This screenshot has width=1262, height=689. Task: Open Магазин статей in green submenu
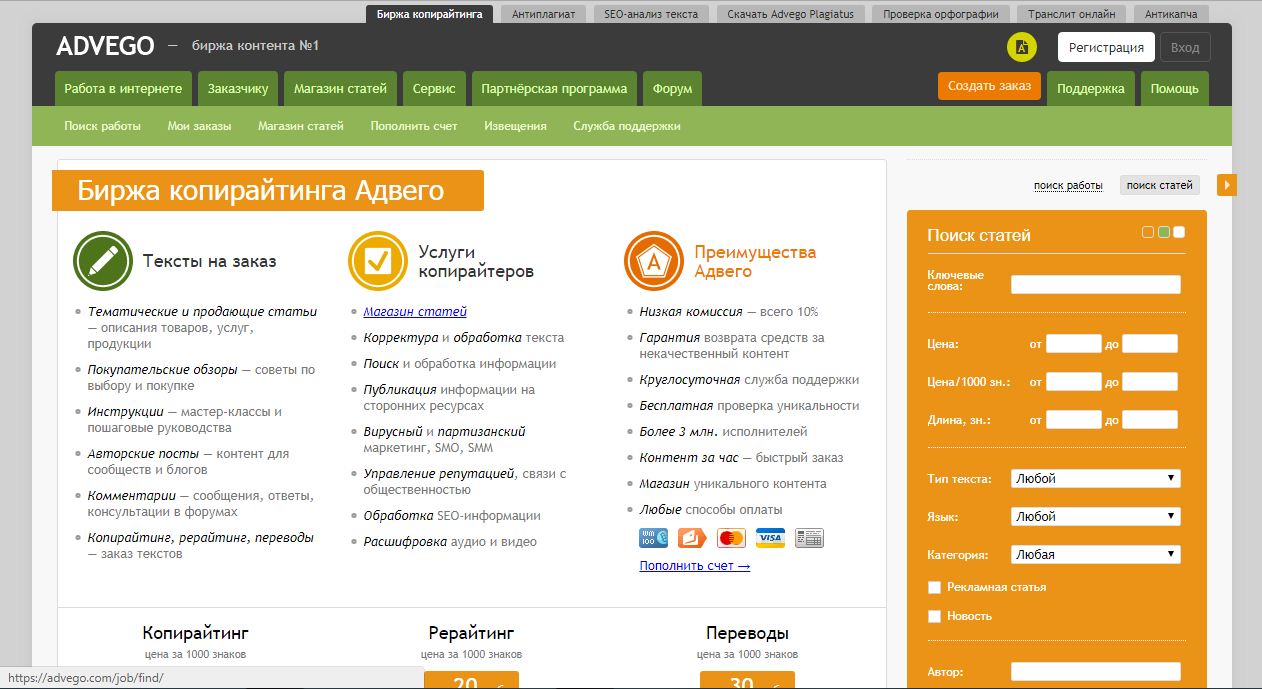click(x=301, y=126)
